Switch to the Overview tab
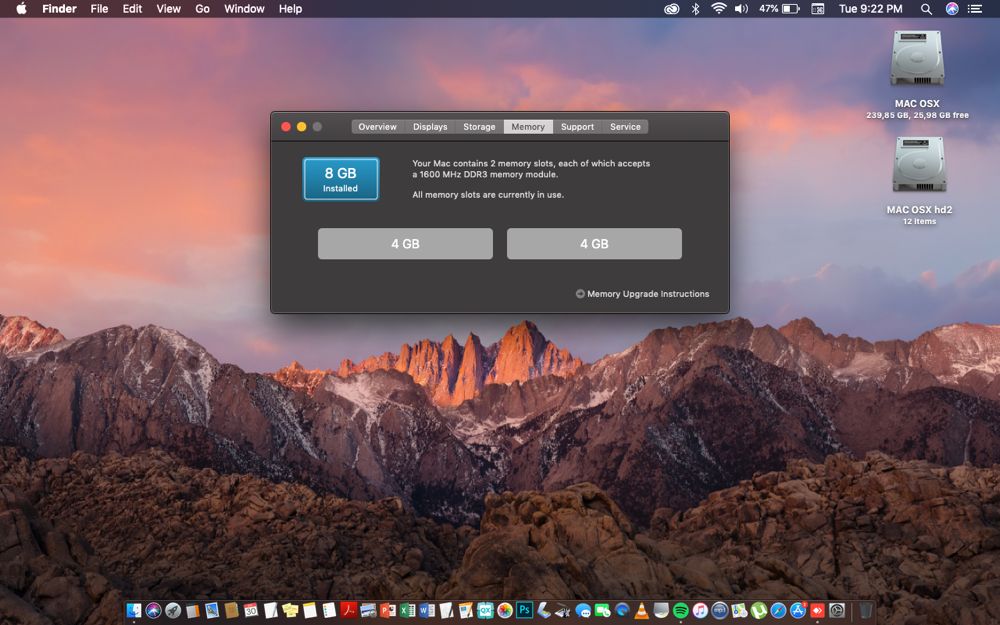This screenshot has height=625, width=1000. (x=378, y=127)
